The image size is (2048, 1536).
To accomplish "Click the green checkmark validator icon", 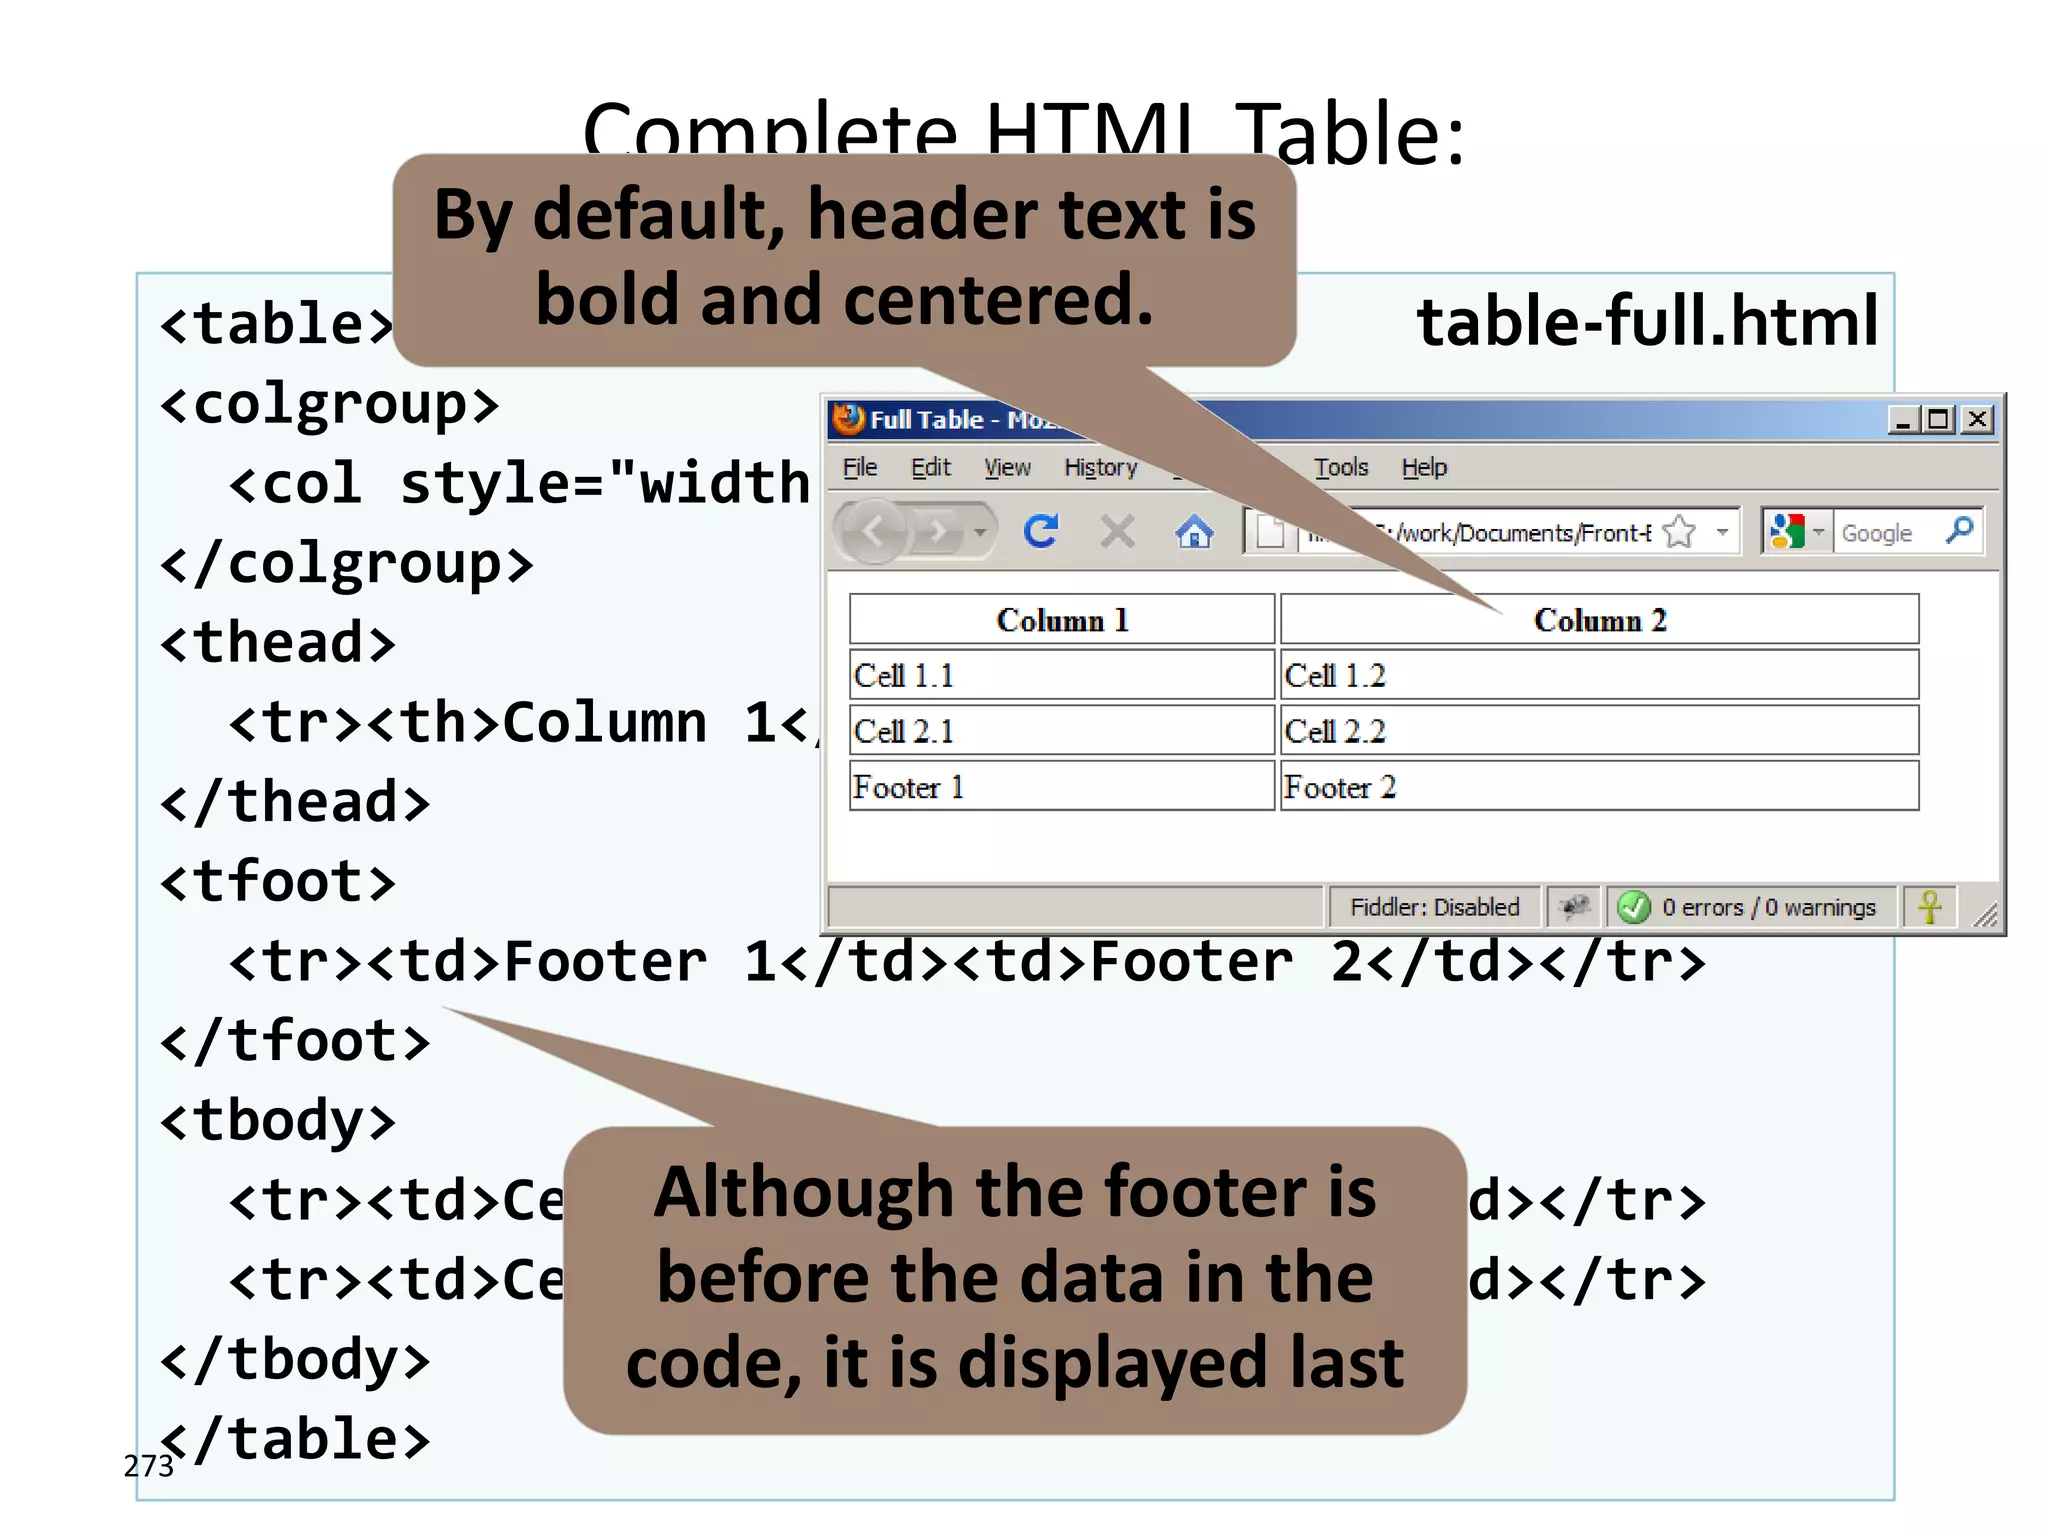I will tap(1634, 907).
